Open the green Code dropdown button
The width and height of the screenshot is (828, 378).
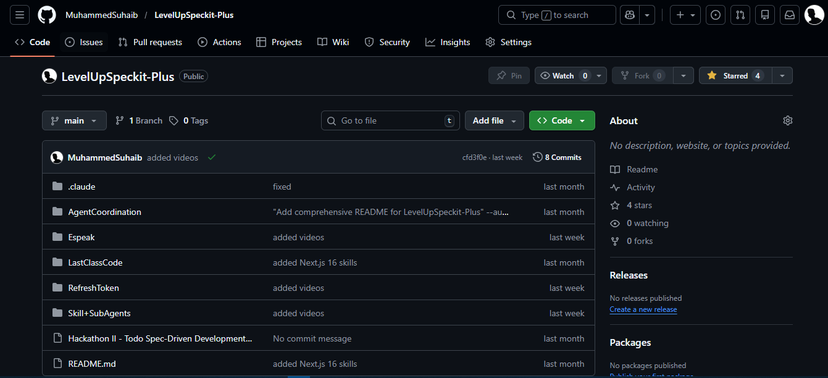click(562, 120)
